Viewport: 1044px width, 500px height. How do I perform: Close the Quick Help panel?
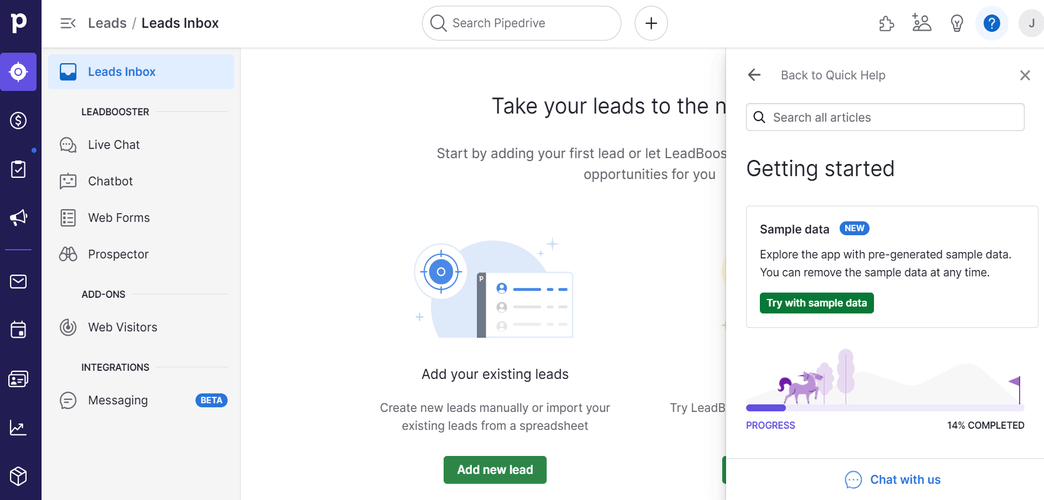click(x=1025, y=75)
